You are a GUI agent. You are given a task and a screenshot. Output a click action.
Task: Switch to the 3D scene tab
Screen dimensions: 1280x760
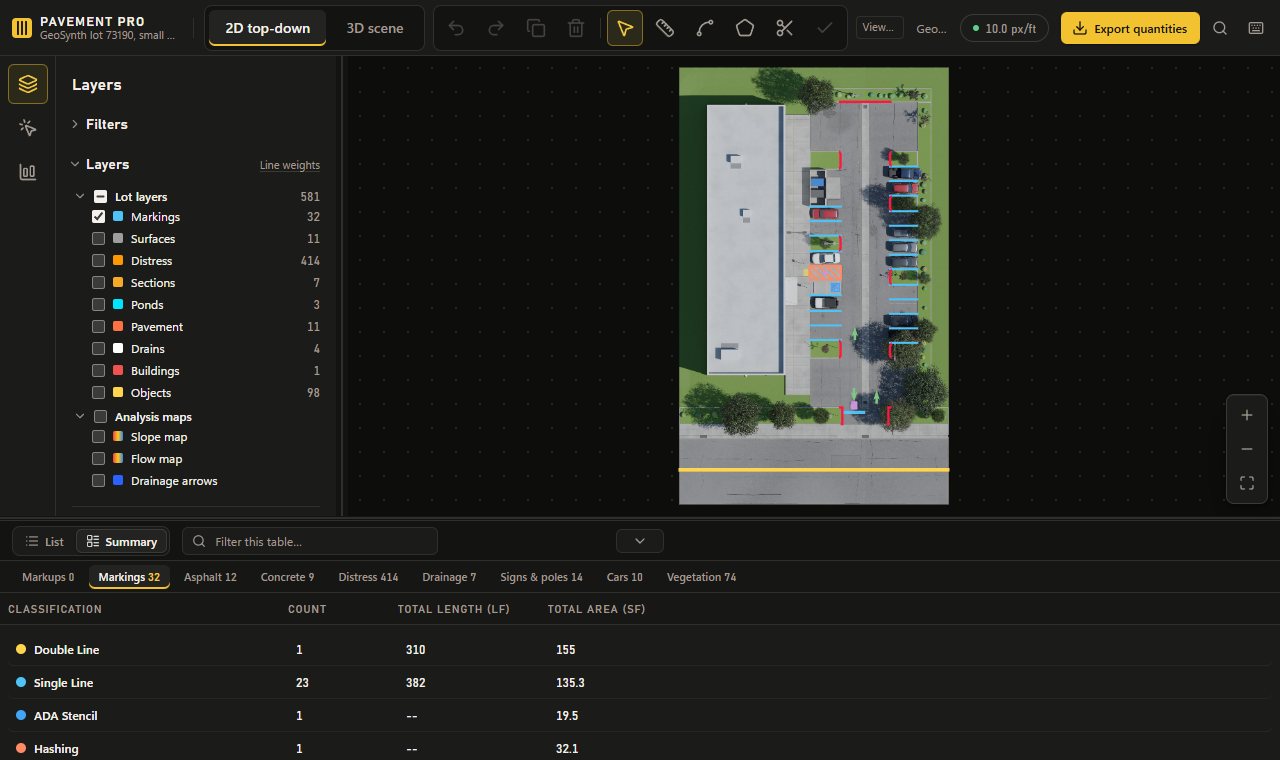coord(375,28)
